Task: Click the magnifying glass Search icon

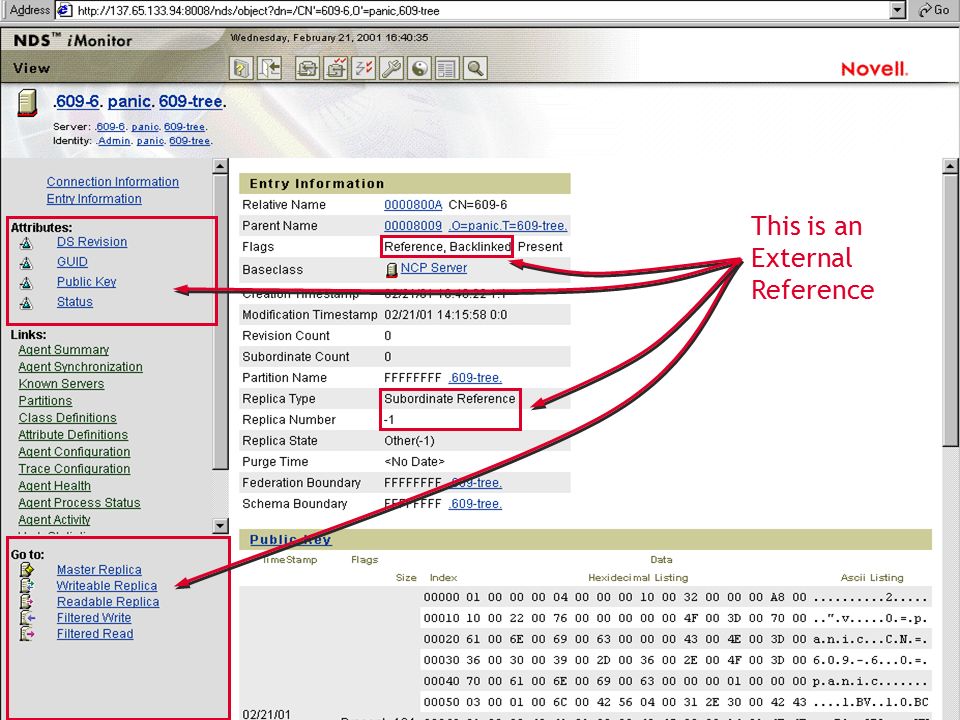Action: (475, 68)
